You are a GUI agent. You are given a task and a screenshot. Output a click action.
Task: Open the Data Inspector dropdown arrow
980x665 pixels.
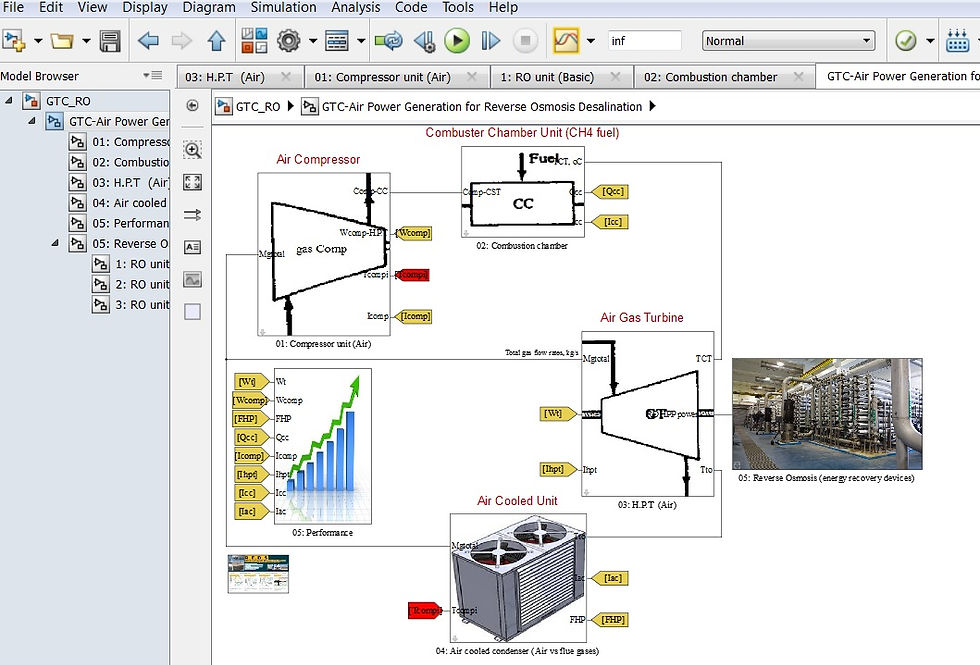[x=591, y=41]
